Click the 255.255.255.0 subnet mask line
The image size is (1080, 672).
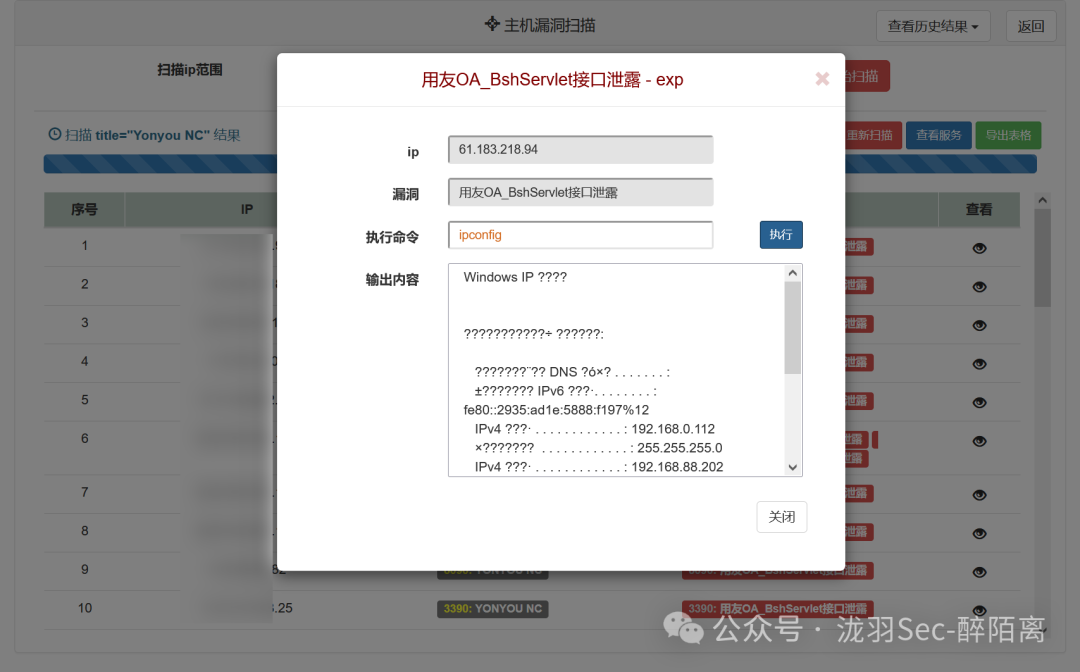pyautogui.click(x=598, y=448)
